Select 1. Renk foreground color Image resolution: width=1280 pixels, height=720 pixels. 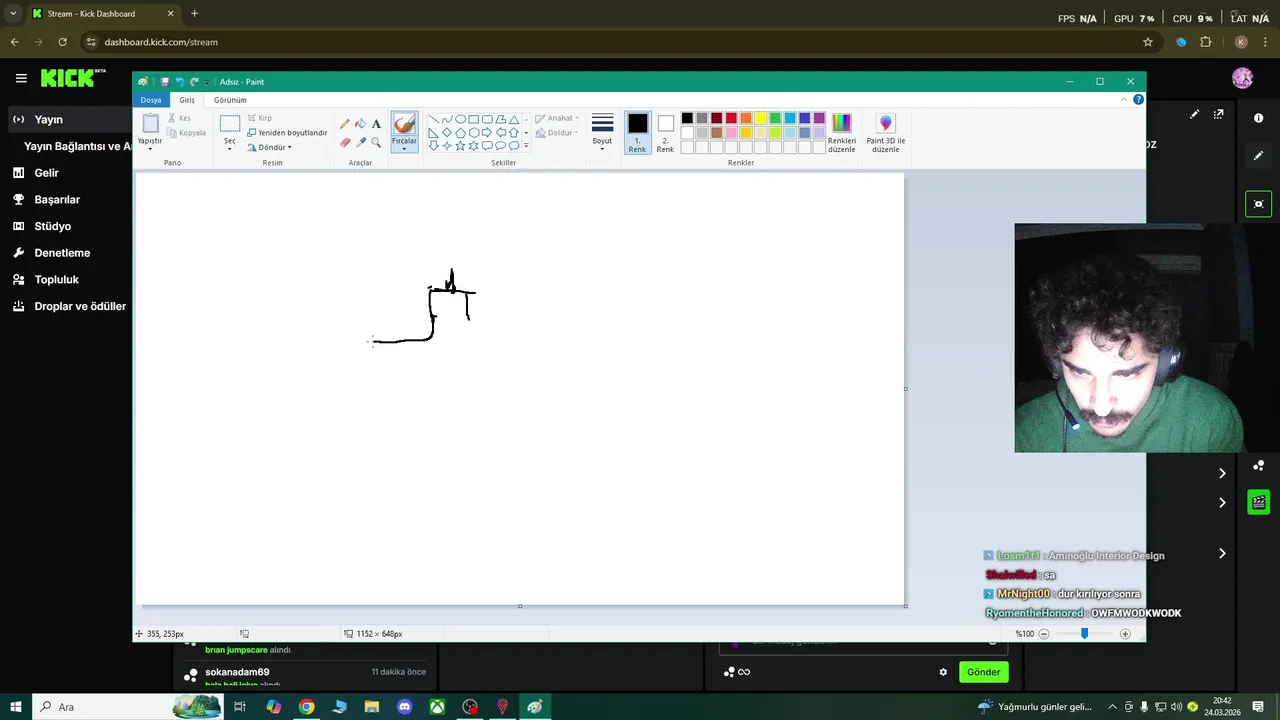(637, 133)
